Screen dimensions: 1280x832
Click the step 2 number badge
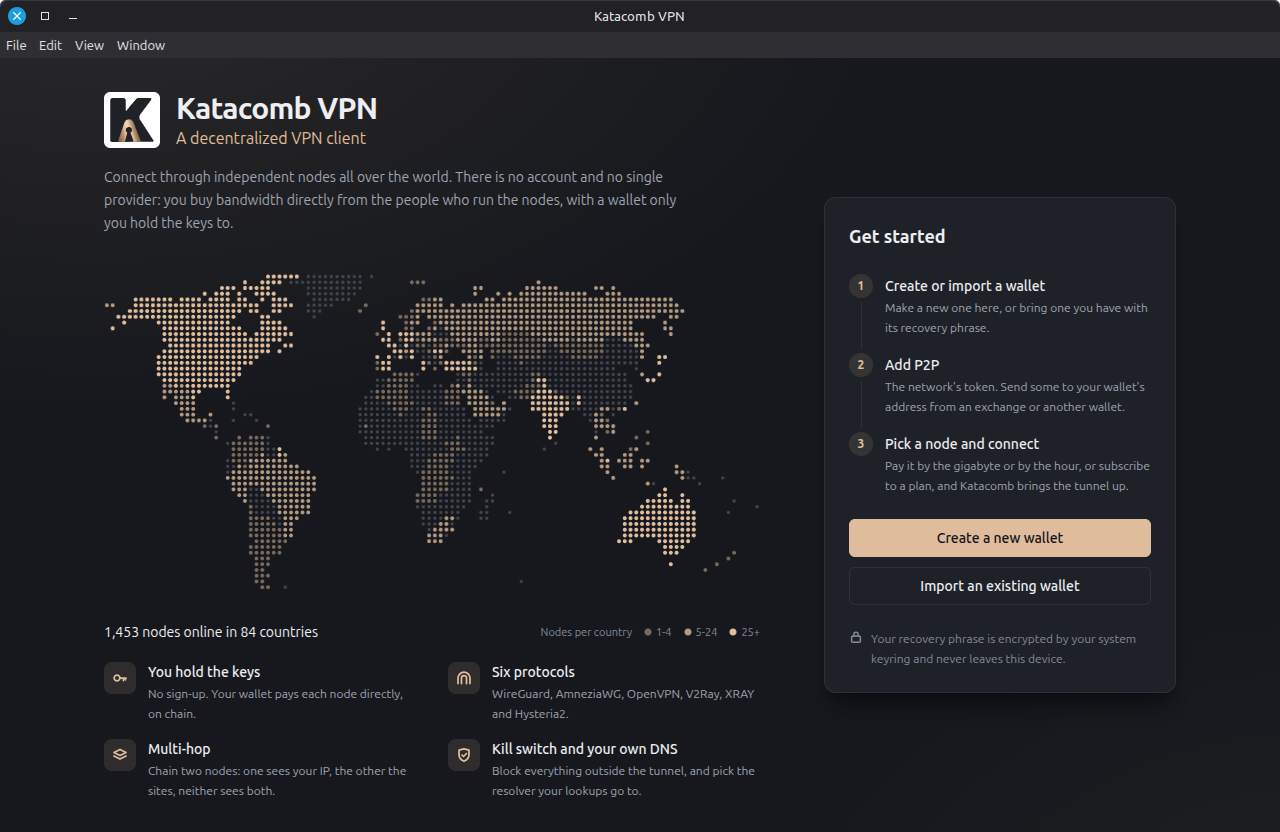[861, 365]
